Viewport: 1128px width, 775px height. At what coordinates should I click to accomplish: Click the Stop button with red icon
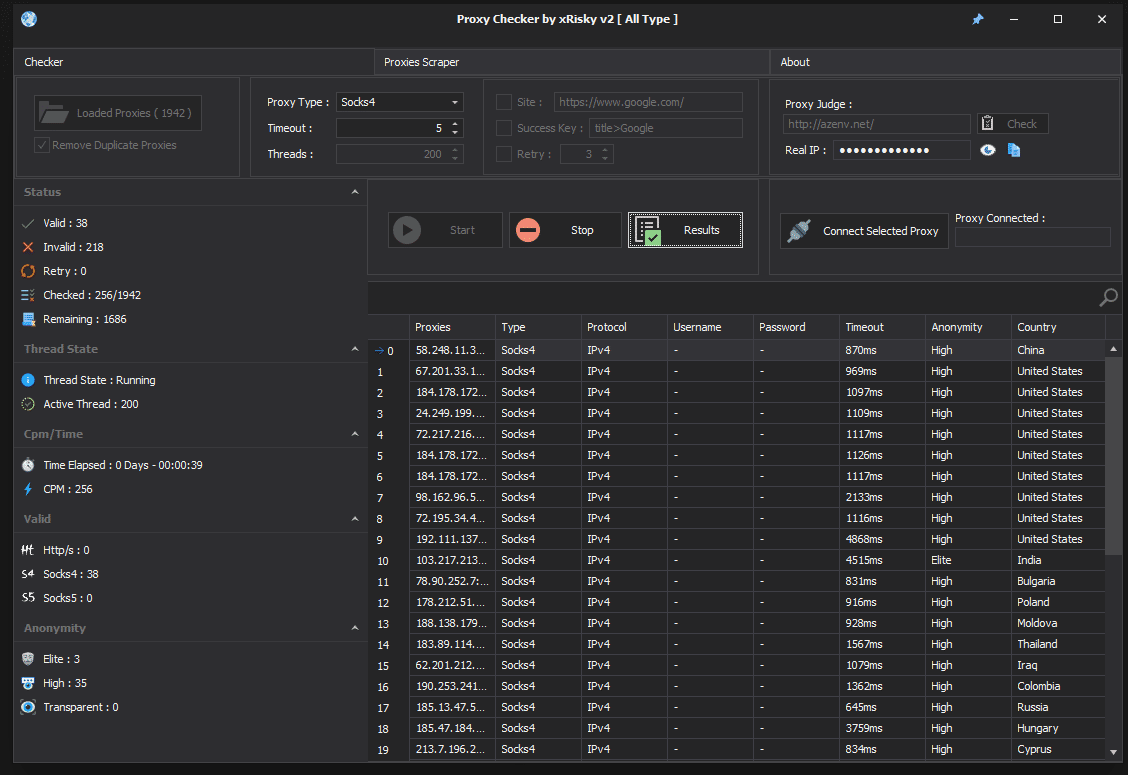pyautogui.click(x=565, y=230)
